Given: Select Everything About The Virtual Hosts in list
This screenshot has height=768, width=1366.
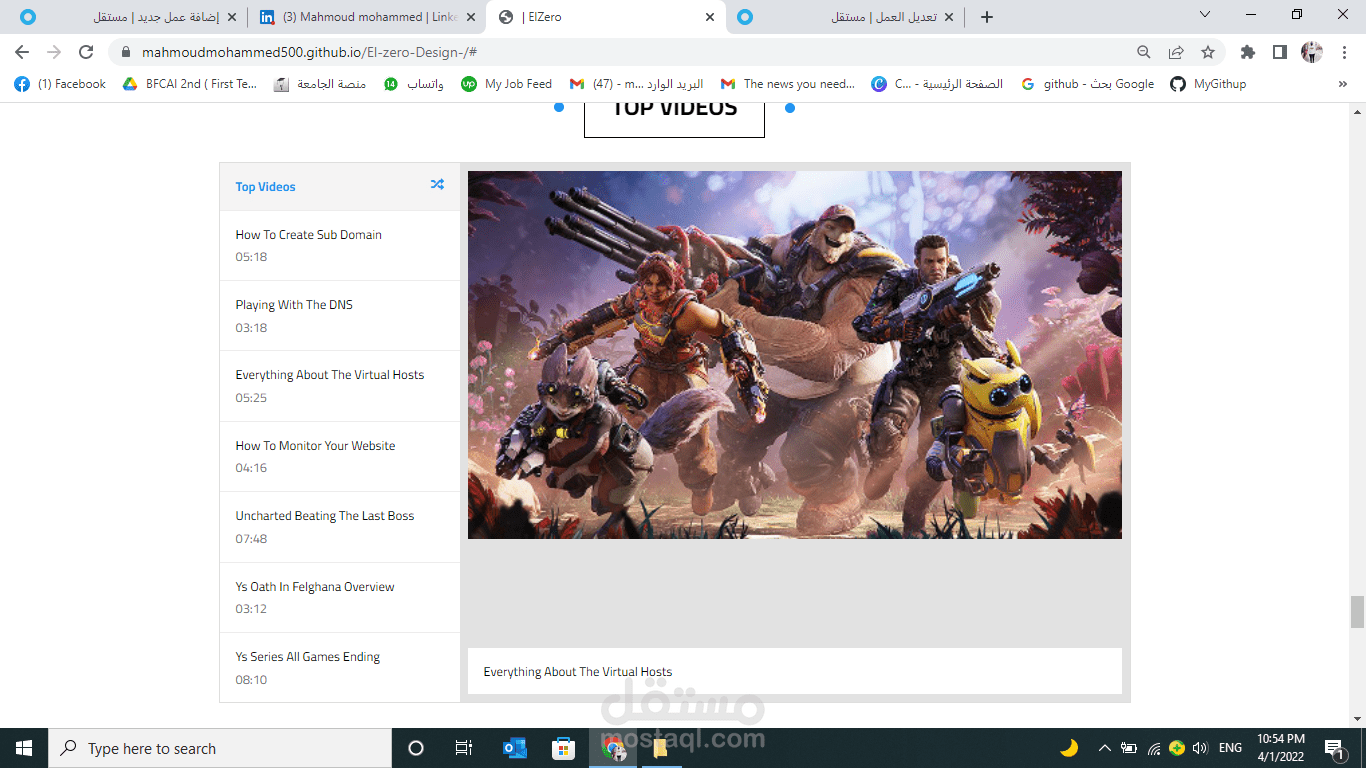Looking at the screenshot, I should point(340,386).
